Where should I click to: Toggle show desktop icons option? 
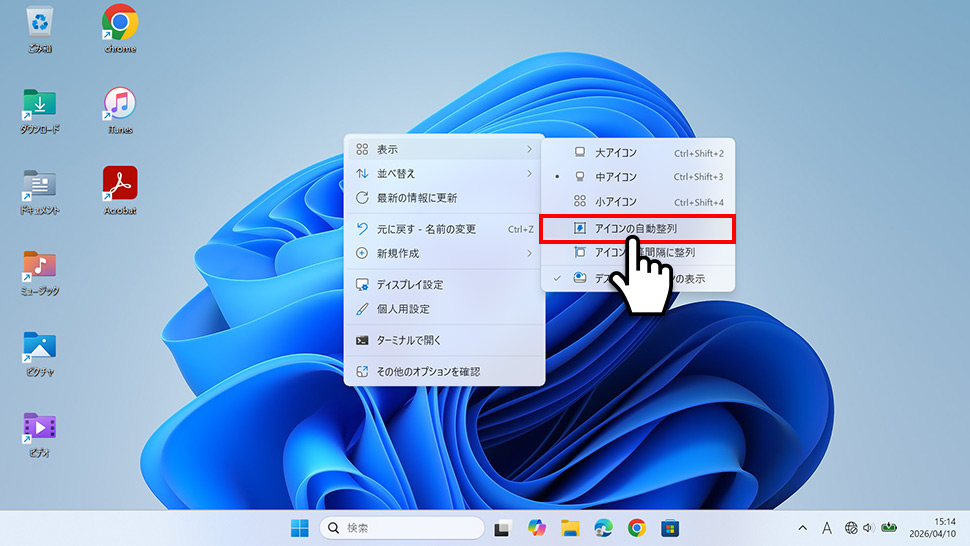point(638,279)
